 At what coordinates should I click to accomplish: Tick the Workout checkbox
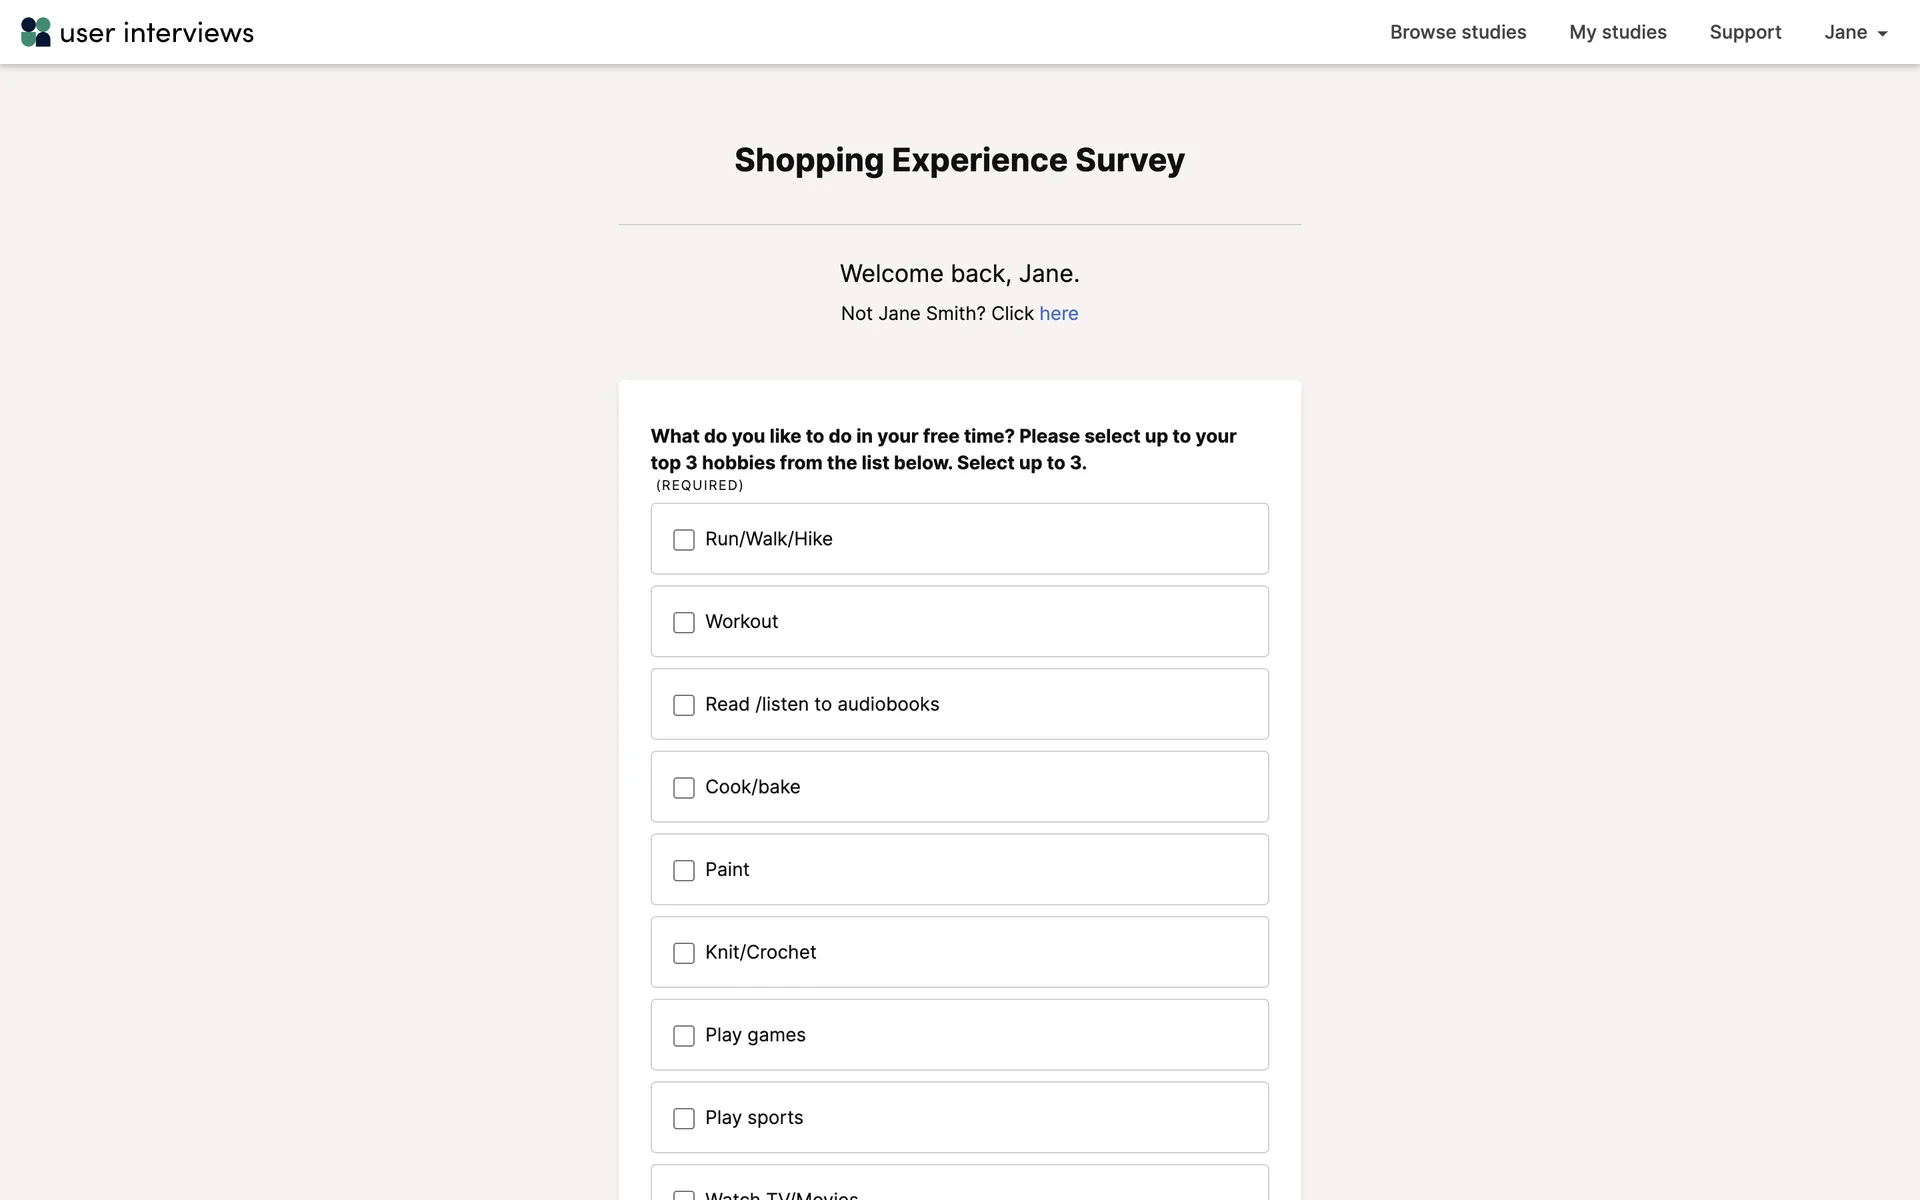coord(684,623)
